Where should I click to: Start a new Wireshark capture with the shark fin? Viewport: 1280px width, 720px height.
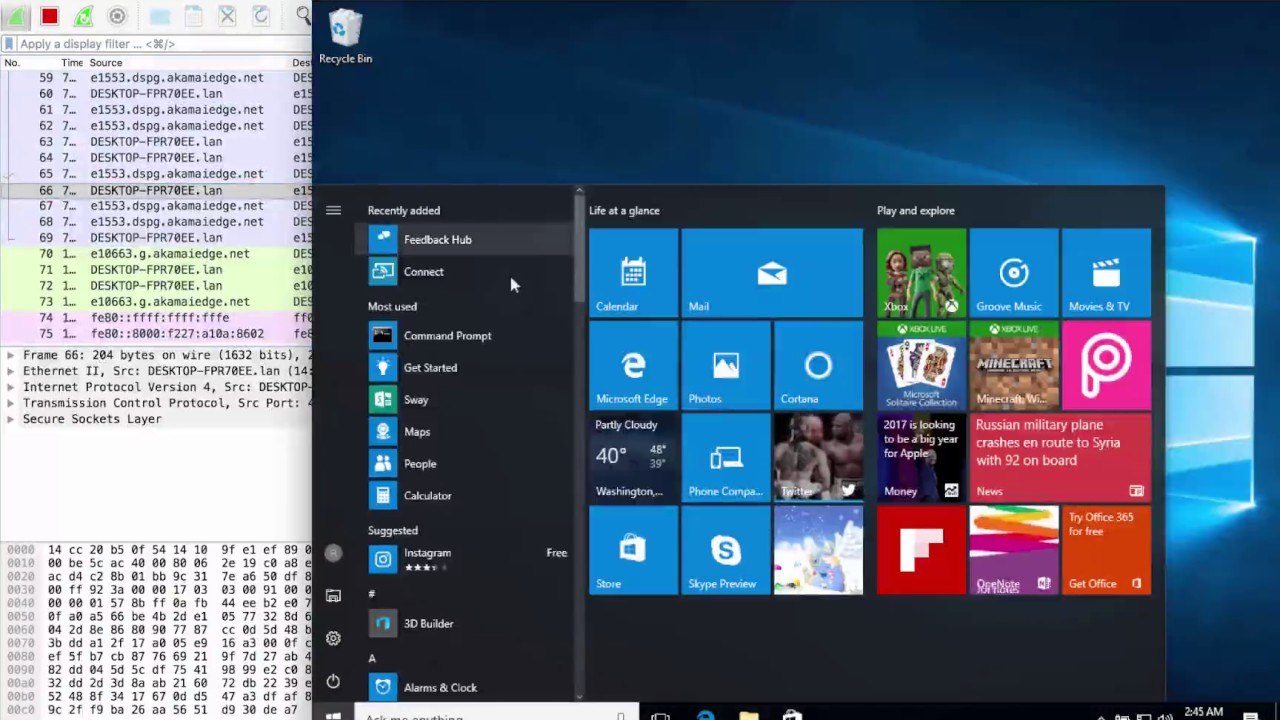pos(16,16)
